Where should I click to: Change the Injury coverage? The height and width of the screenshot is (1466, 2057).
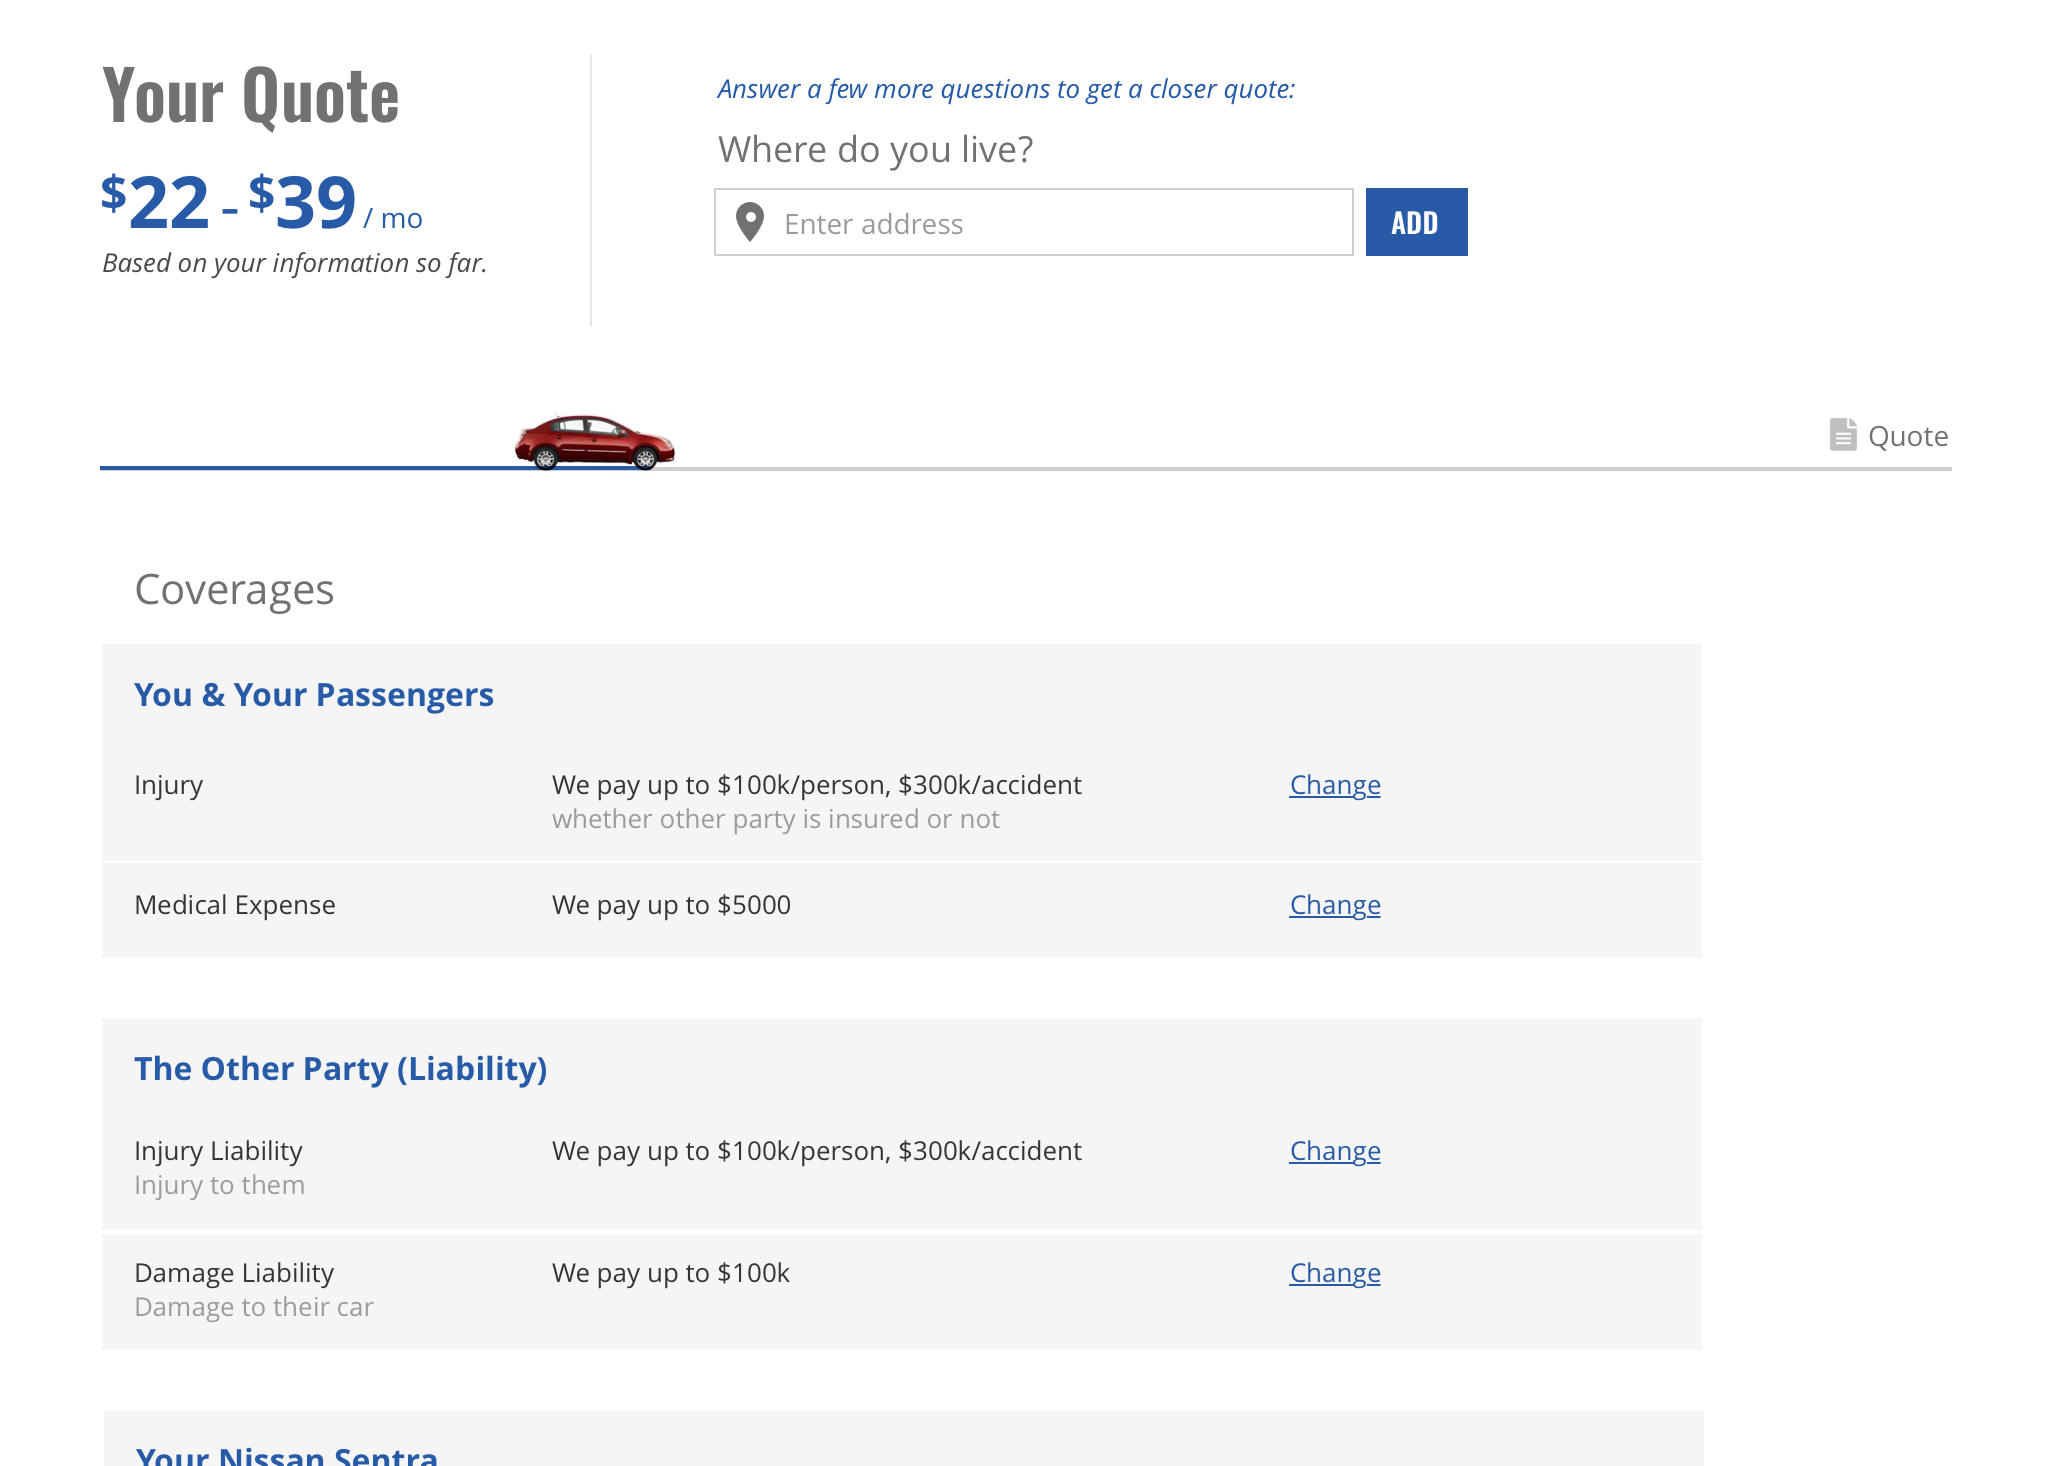click(1334, 785)
